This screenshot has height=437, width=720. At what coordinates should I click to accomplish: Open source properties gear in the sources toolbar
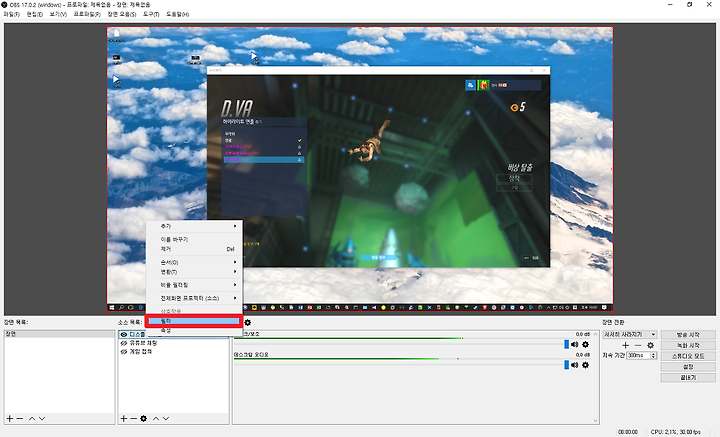(144, 419)
